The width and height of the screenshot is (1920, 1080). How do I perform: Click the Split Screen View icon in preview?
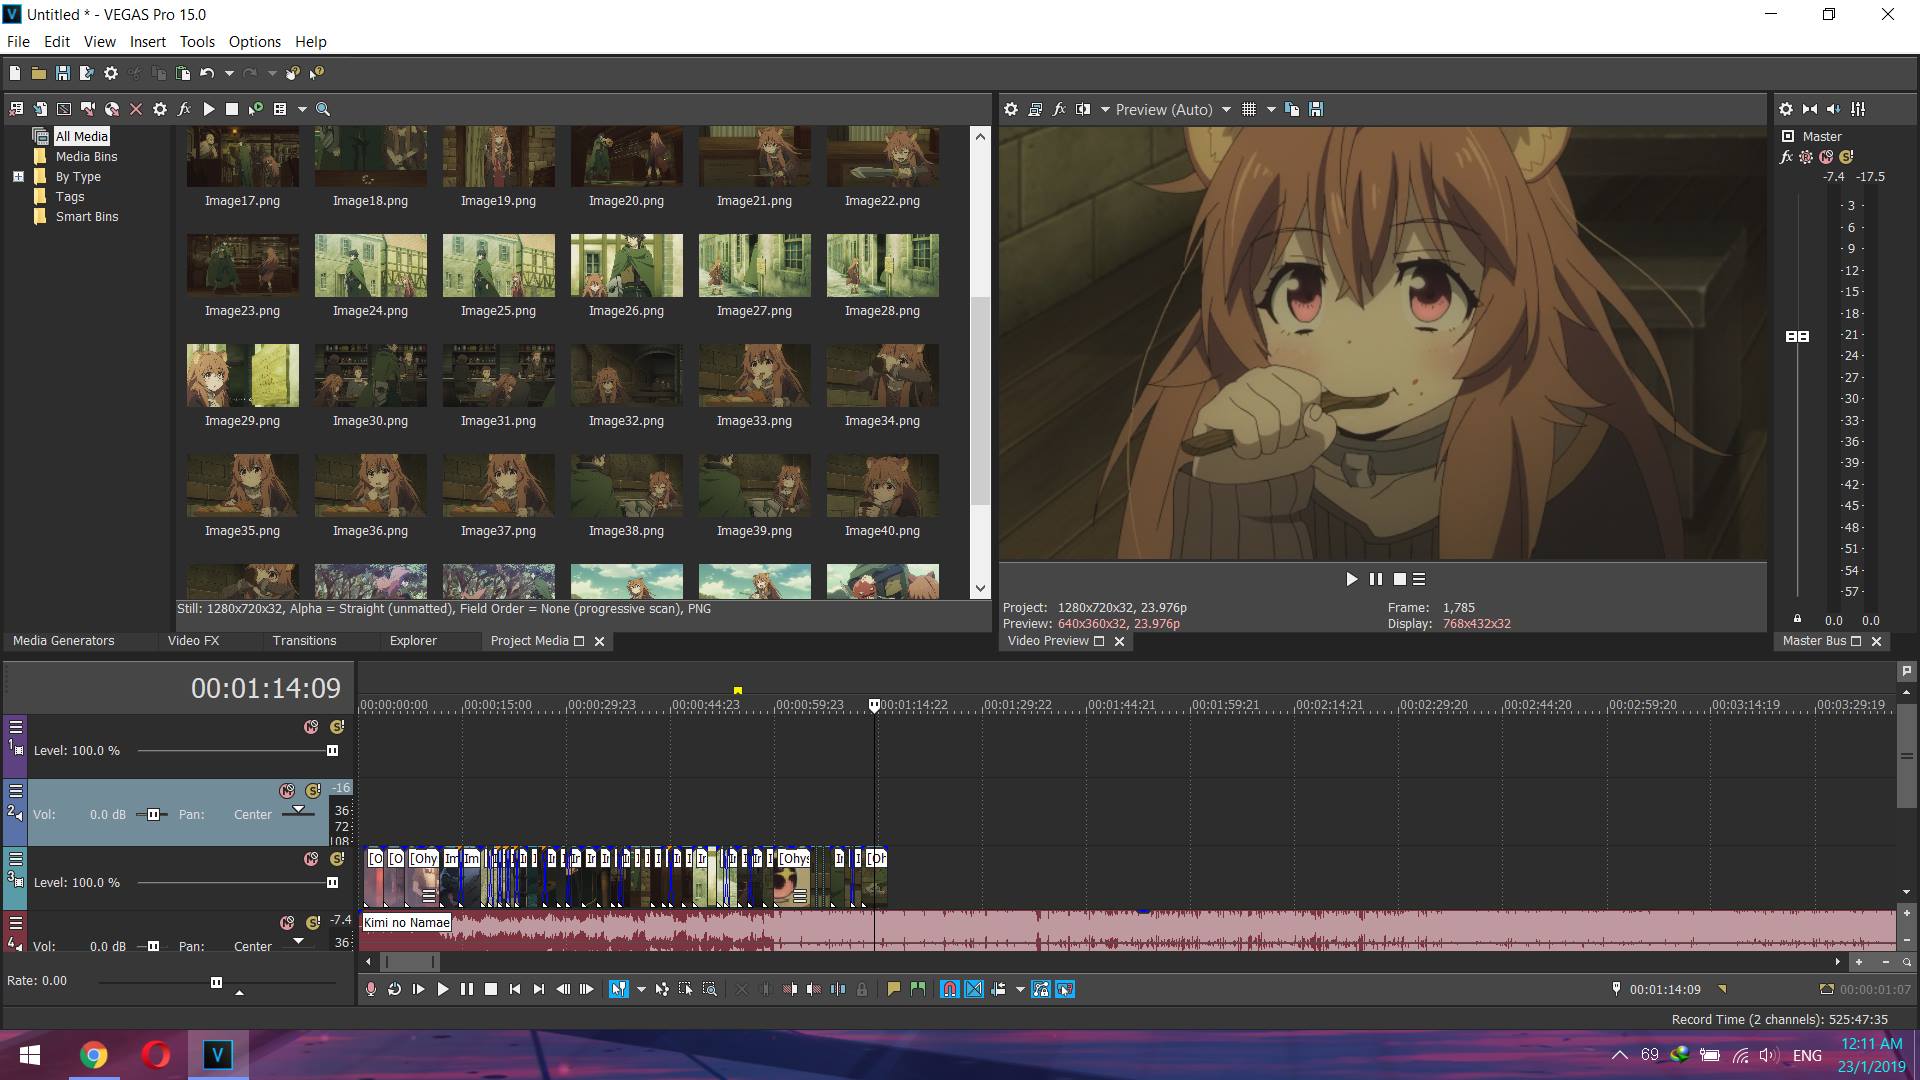[1083, 109]
